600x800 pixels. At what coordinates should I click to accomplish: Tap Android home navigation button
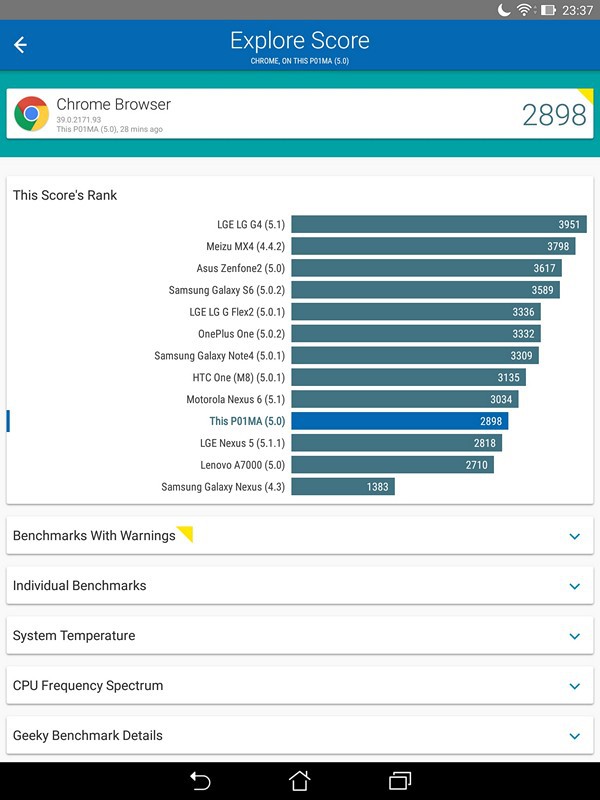click(x=299, y=781)
